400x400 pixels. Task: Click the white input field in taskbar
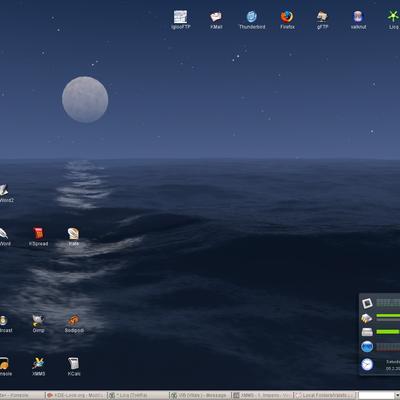pos(375,395)
